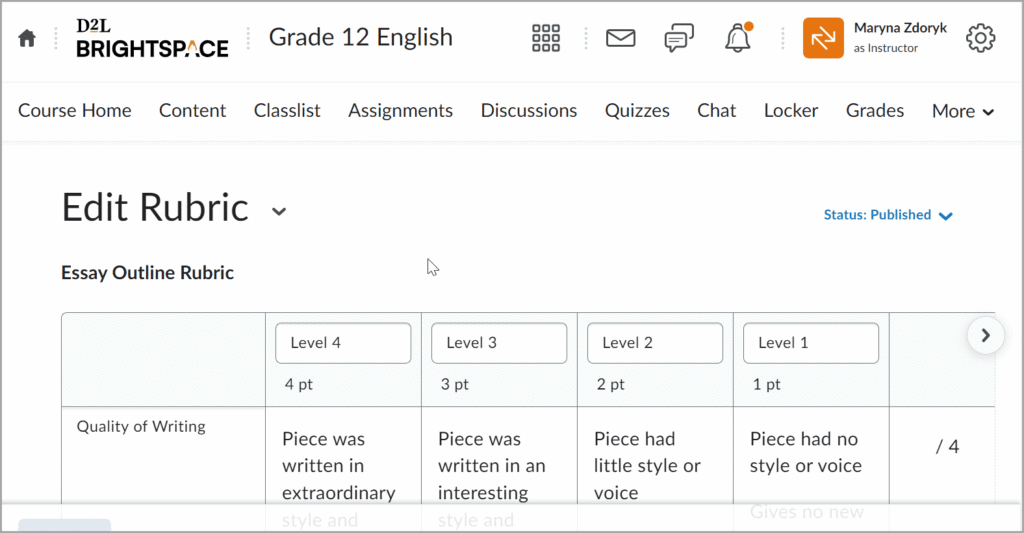Expand the More navigation menu
The width and height of the screenshot is (1024, 533).
point(962,111)
